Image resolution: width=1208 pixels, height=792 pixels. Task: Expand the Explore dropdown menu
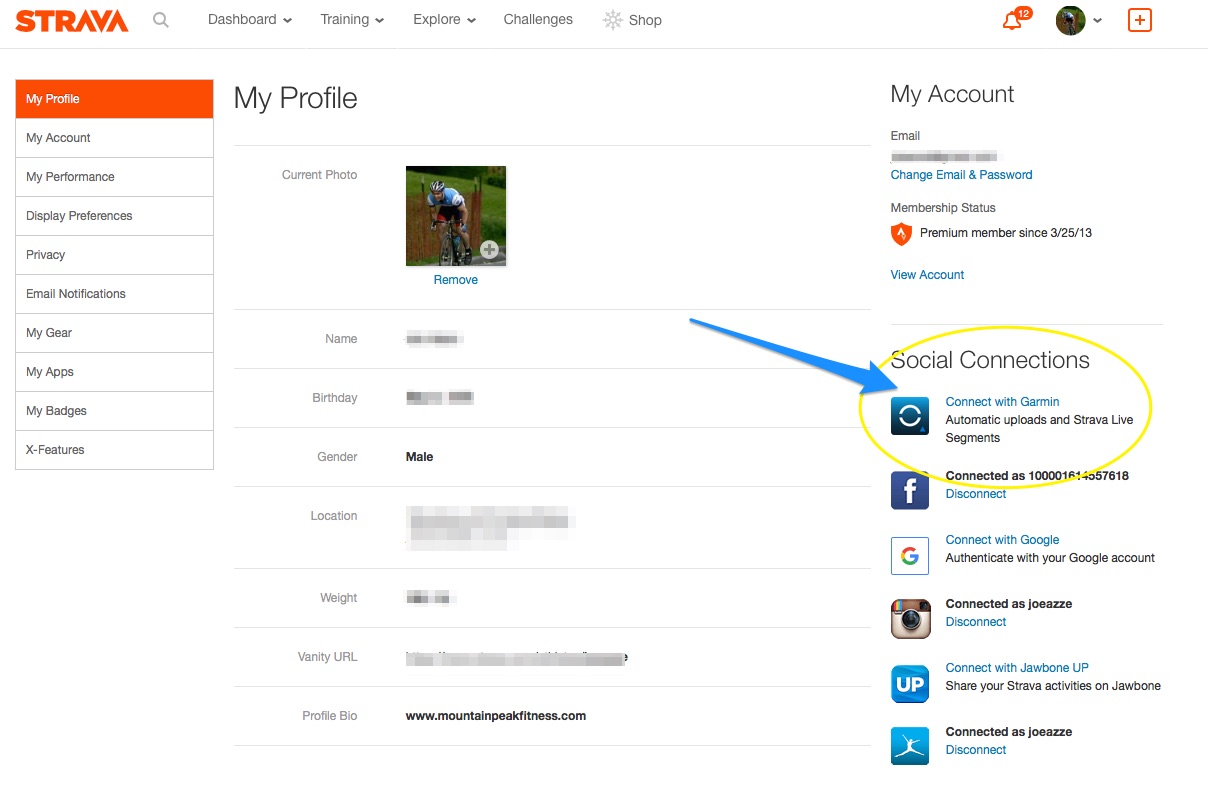click(444, 20)
